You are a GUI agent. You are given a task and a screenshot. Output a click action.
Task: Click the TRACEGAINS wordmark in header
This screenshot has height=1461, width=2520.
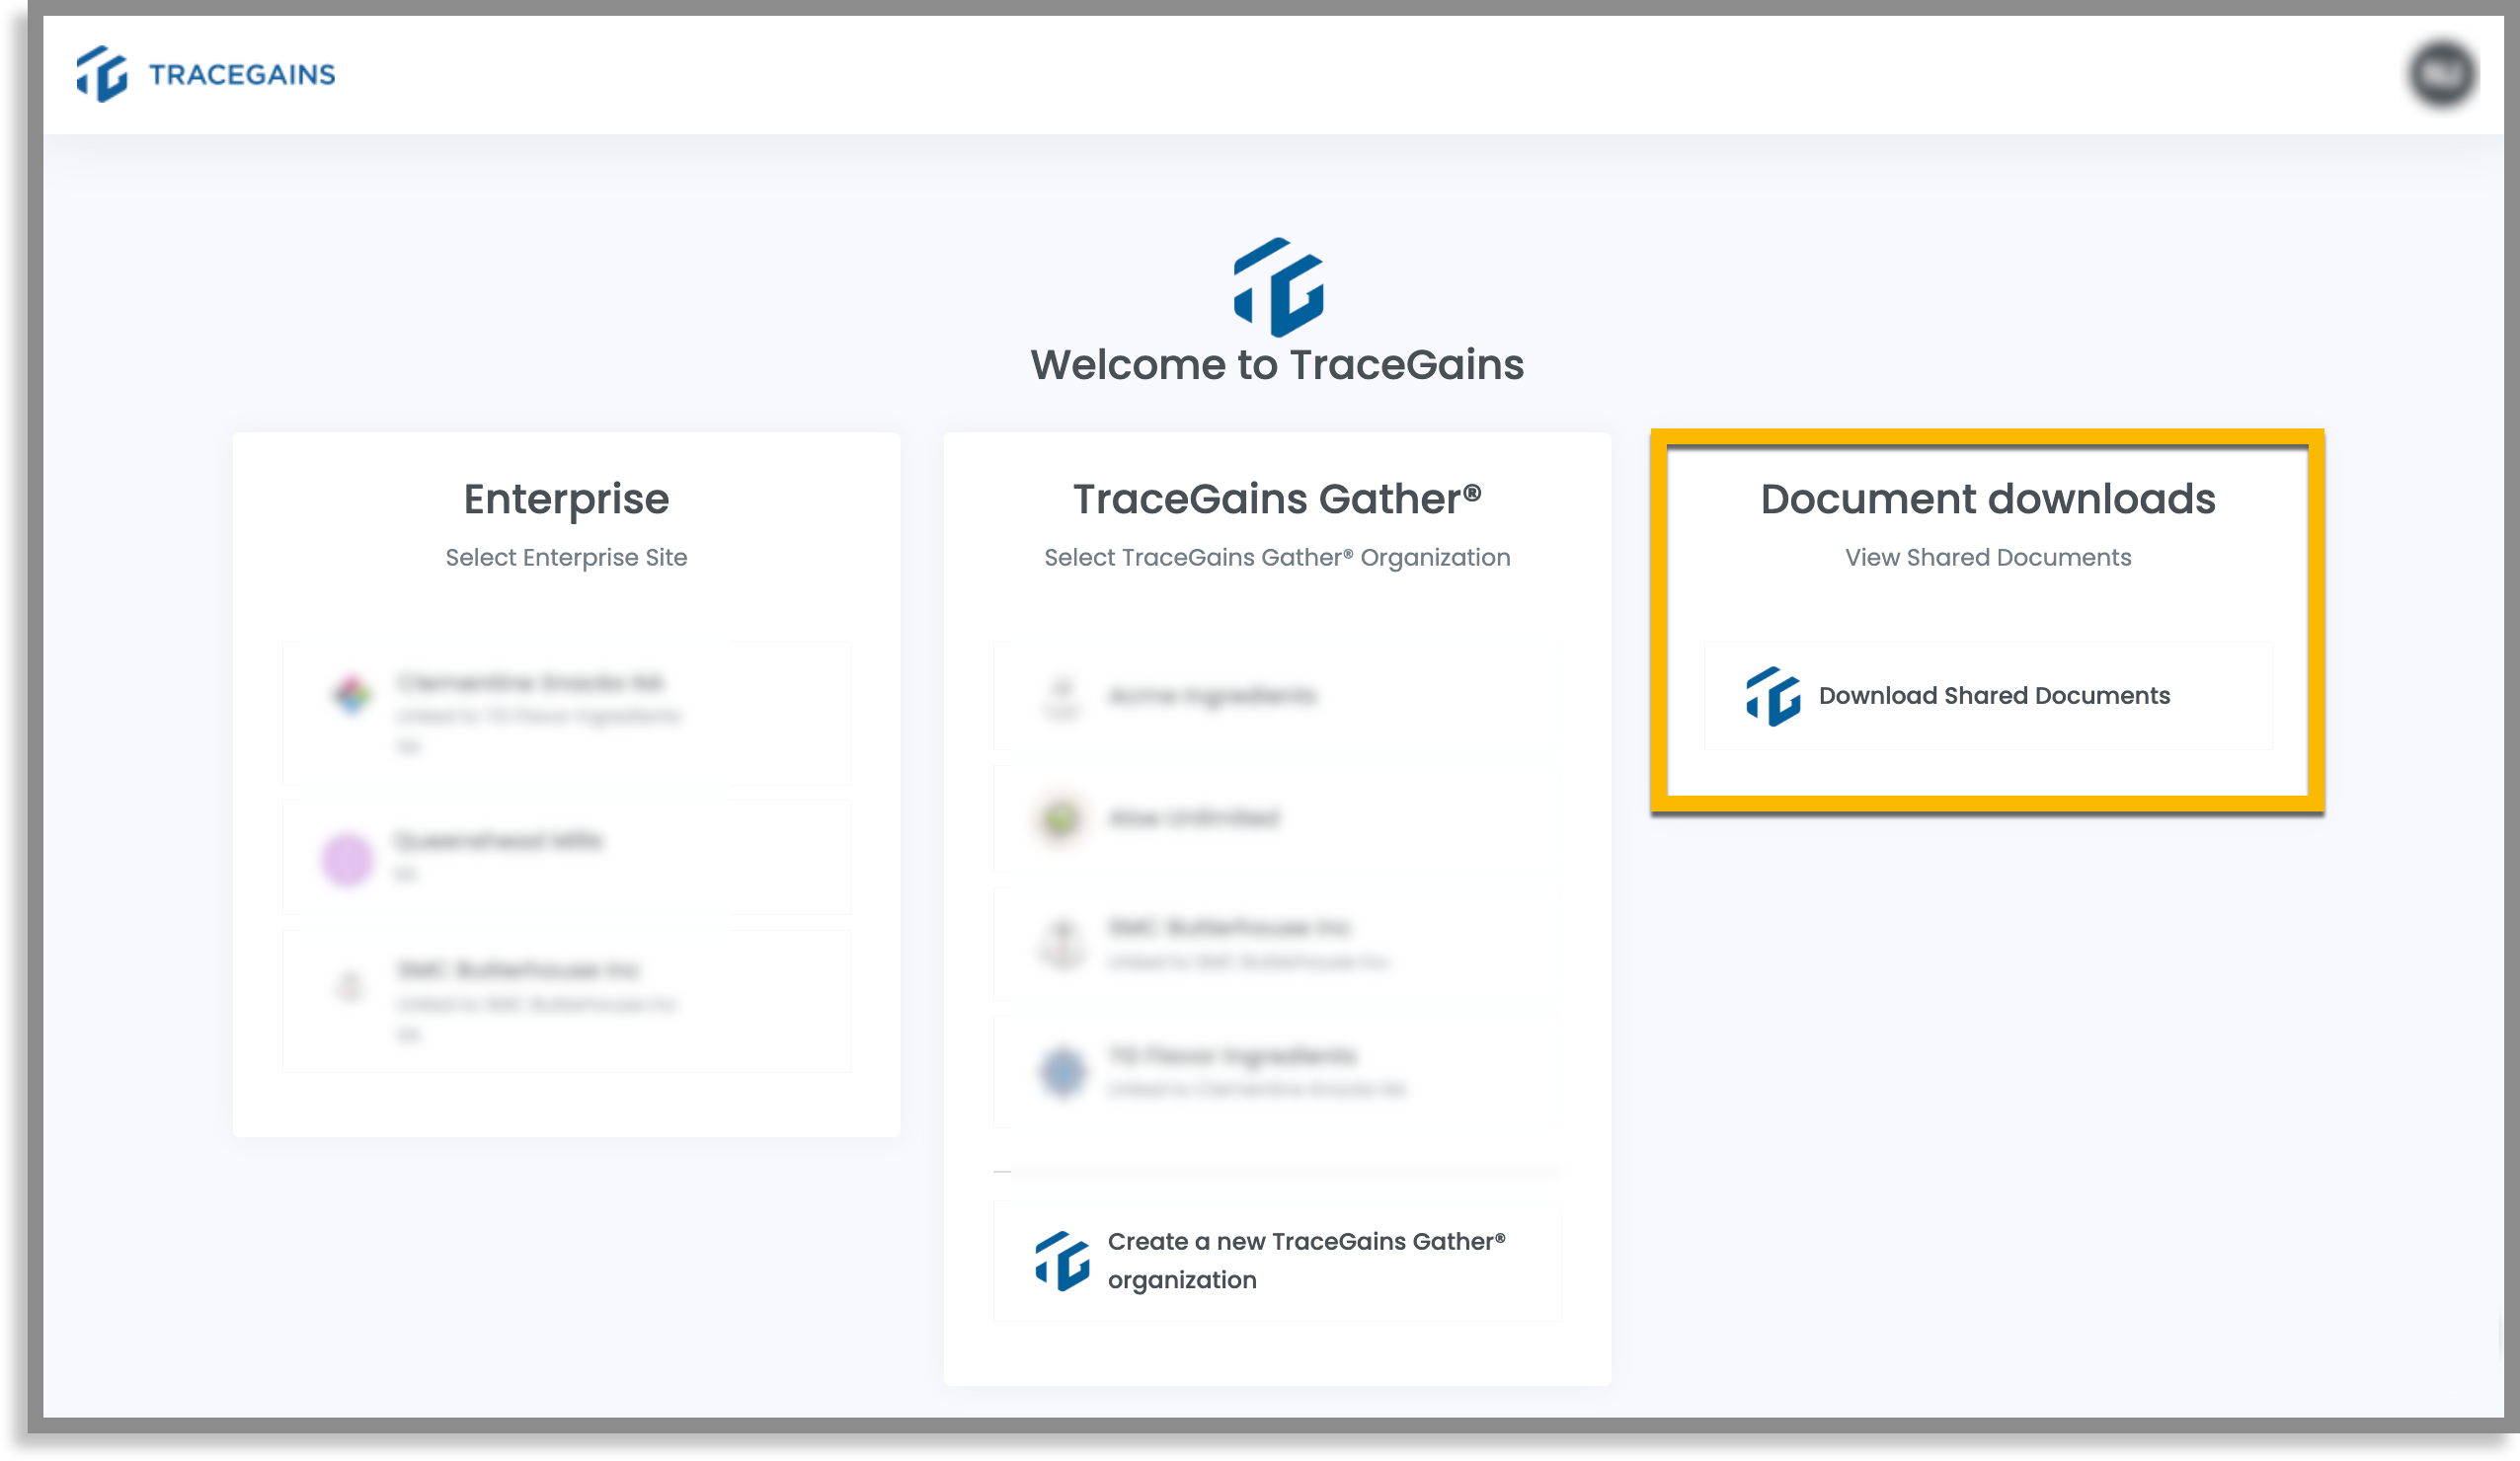[242, 75]
